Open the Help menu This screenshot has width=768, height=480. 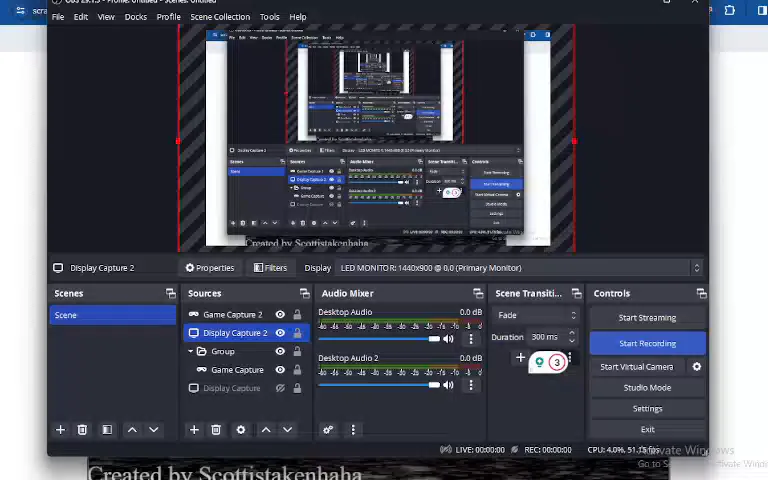[297, 17]
